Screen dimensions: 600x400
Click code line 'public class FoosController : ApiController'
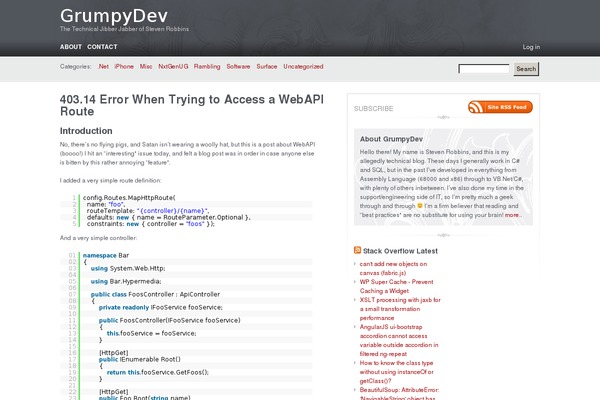[x=155, y=294]
